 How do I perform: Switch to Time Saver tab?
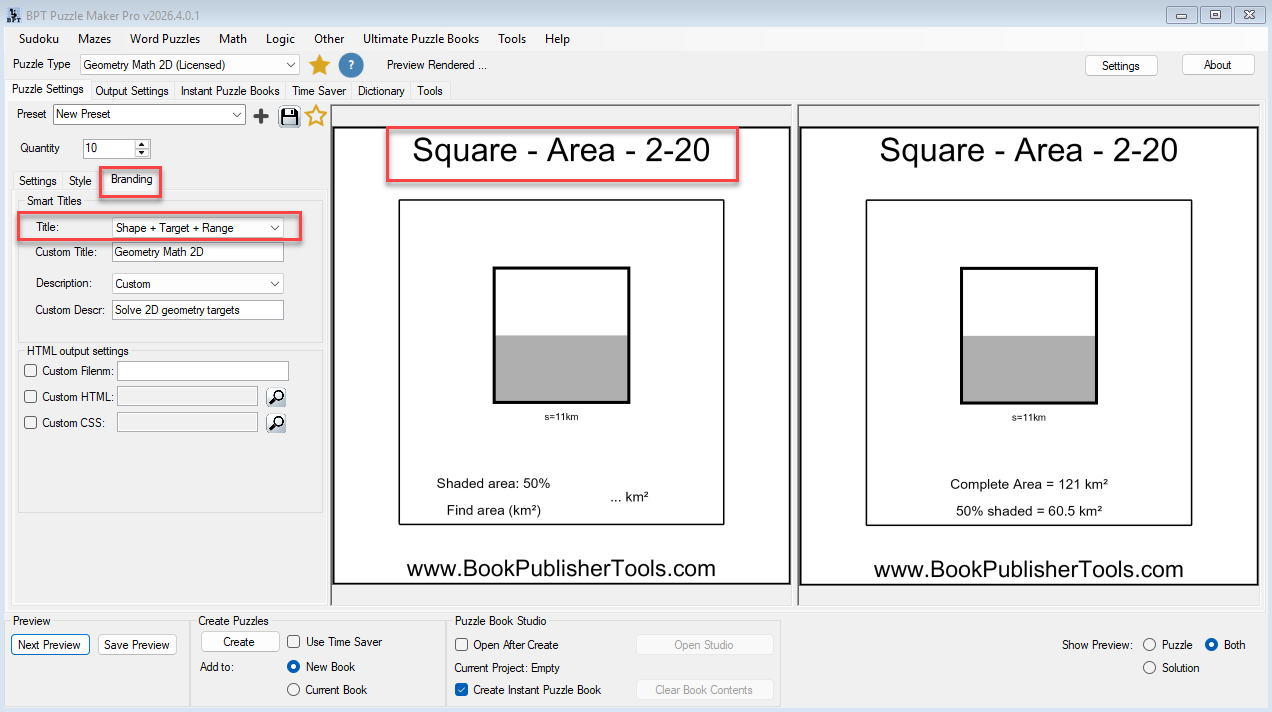click(319, 91)
